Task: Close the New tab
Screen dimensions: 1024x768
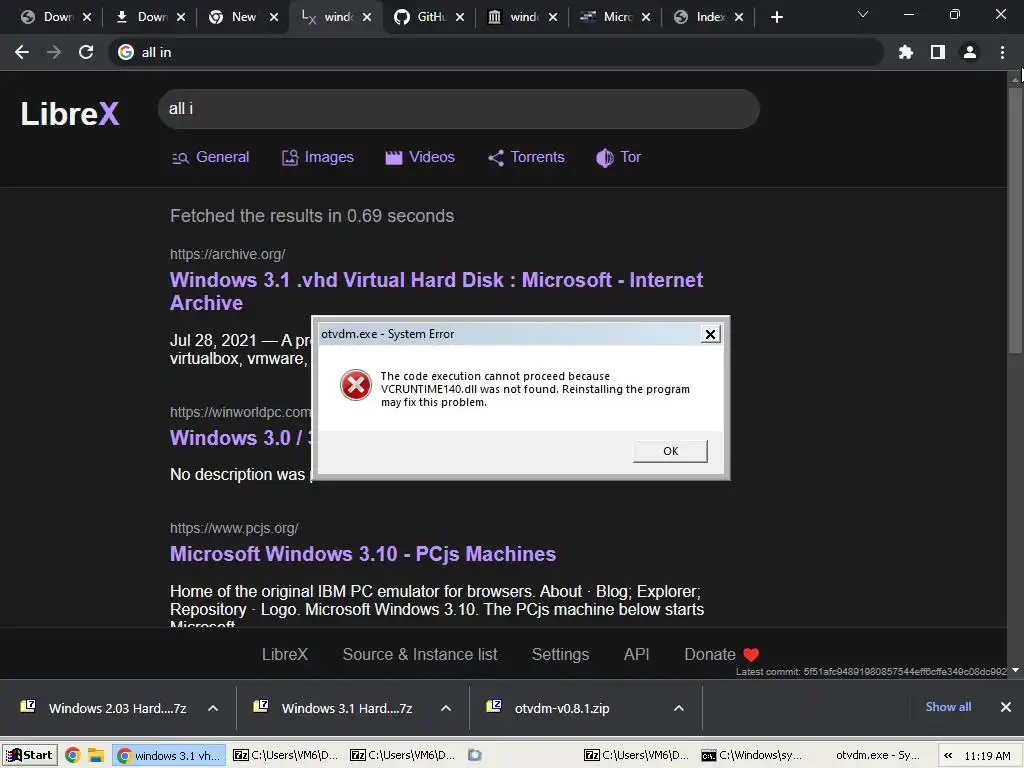Action: pos(274,17)
